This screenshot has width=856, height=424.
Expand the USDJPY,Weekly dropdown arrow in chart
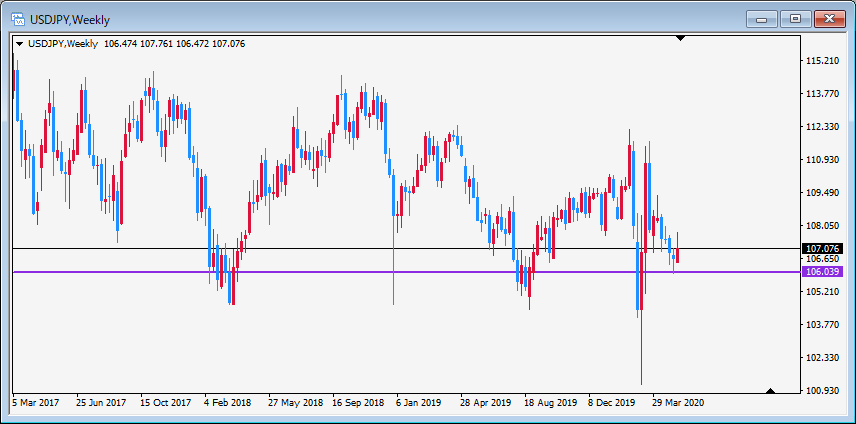[20, 44]
